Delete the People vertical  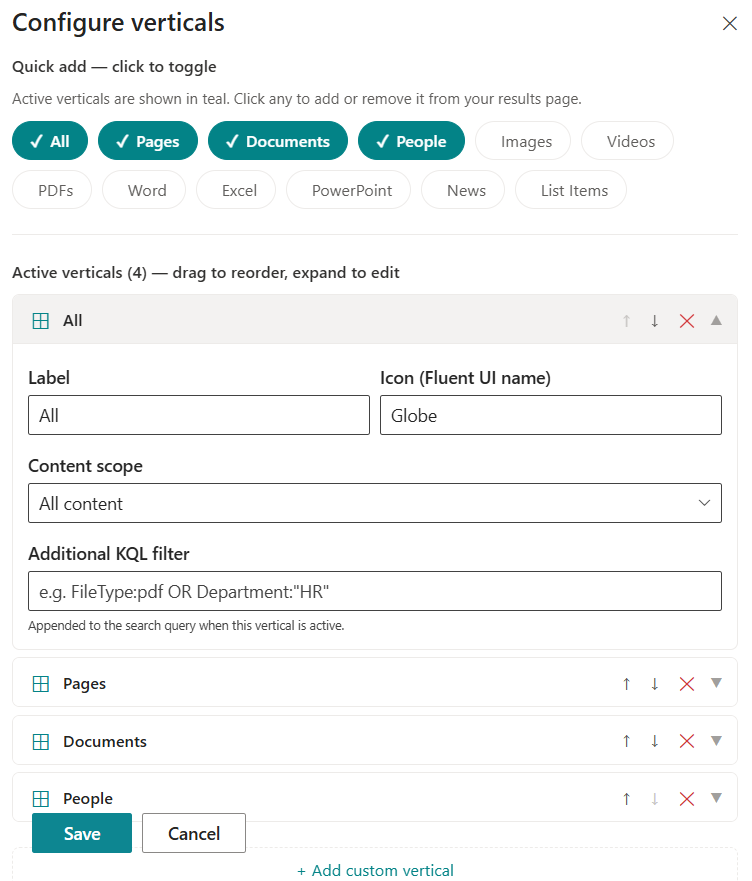pyautogui.click(x=687, y=799)
